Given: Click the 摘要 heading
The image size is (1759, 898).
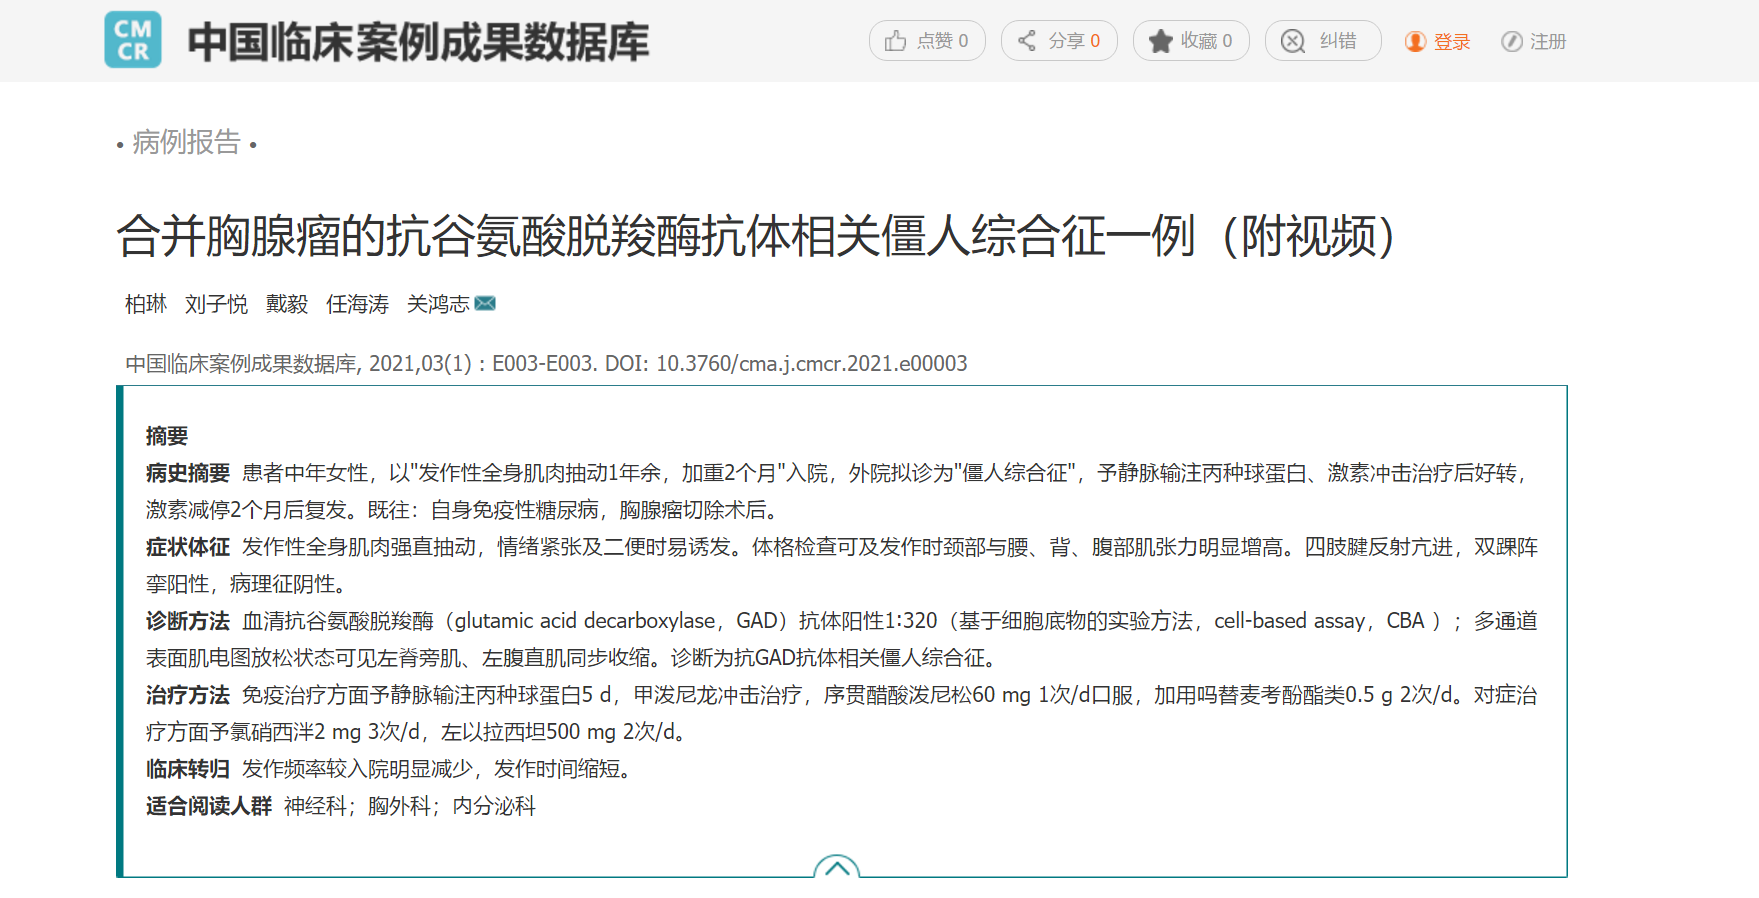Looking at the screenshot, I should pyautogui.click(x=167, y=436).
